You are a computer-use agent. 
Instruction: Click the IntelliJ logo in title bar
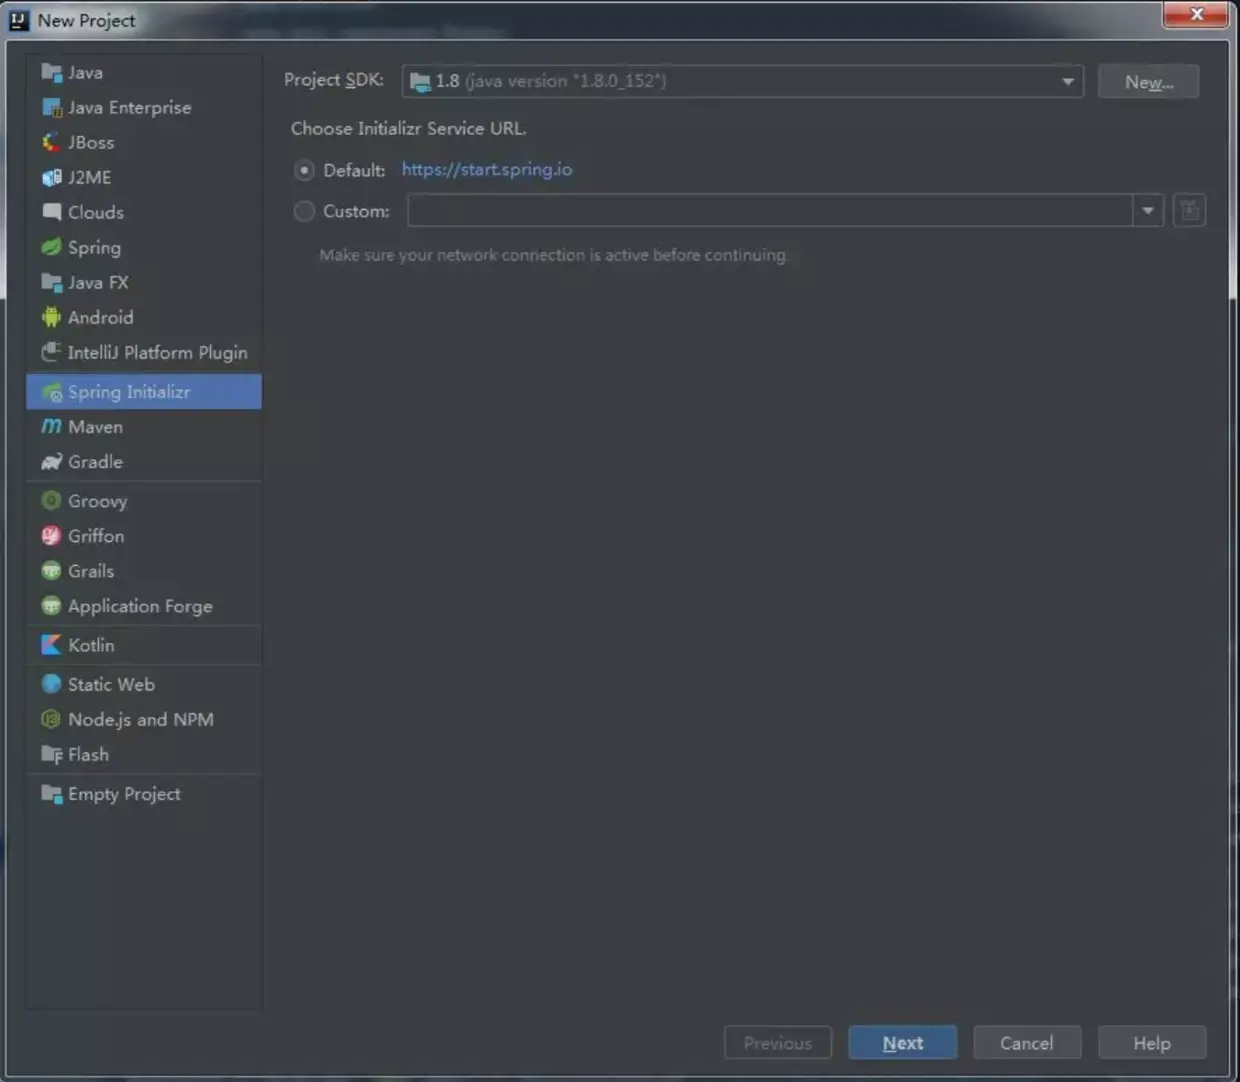point(18,20)
